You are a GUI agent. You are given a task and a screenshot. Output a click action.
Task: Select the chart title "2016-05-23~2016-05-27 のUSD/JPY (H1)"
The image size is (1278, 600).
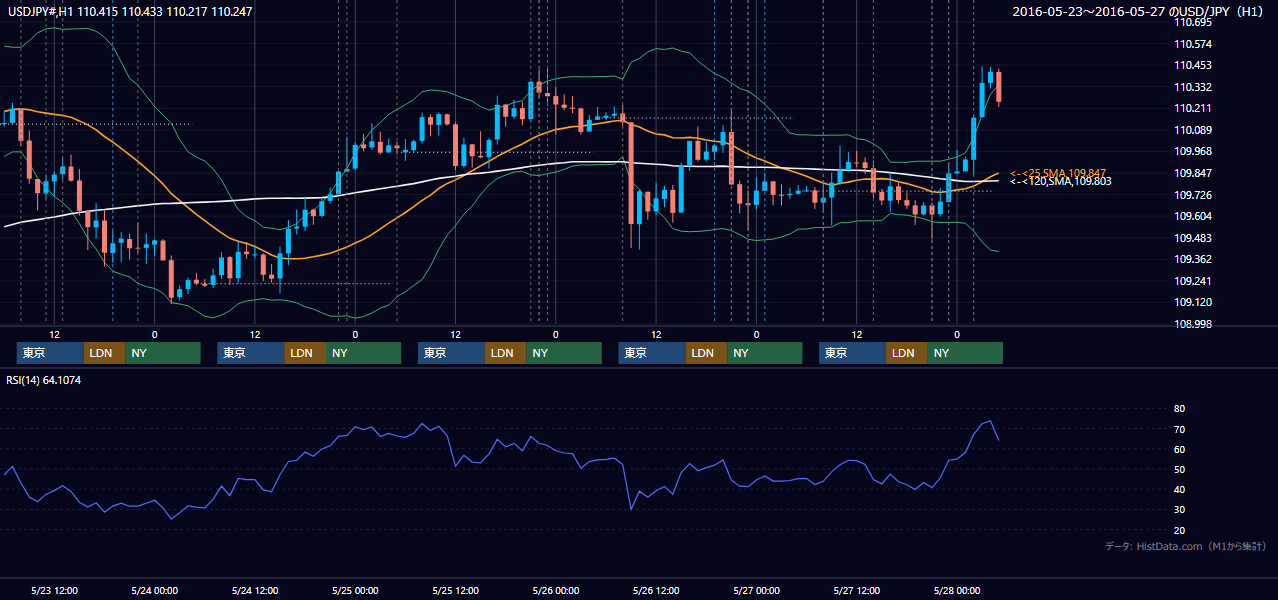pyautogui.click(x=1137, y=12)
